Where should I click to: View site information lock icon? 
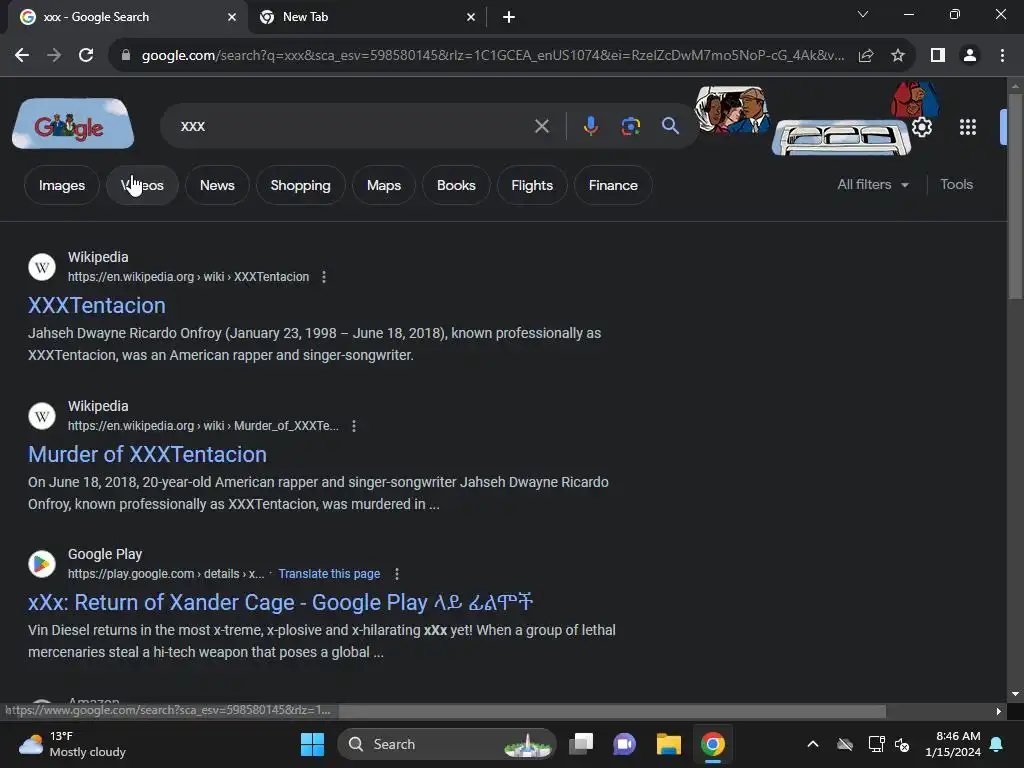[x=126, y=56]
